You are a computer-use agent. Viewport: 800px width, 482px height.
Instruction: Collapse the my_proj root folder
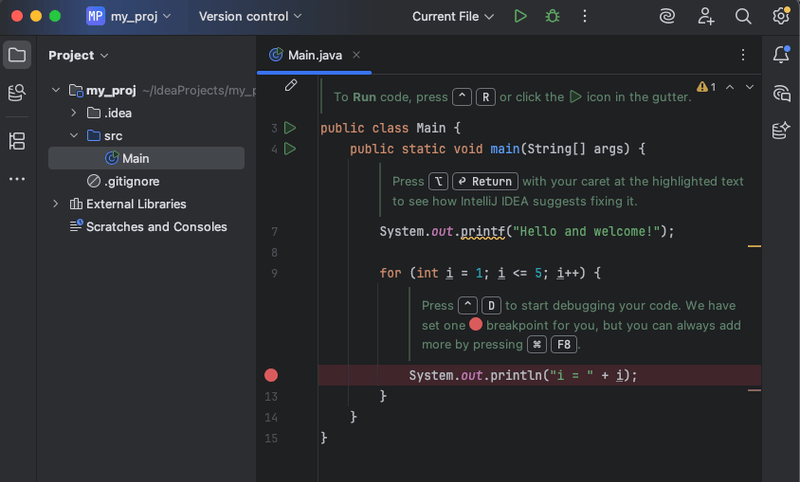56,90
